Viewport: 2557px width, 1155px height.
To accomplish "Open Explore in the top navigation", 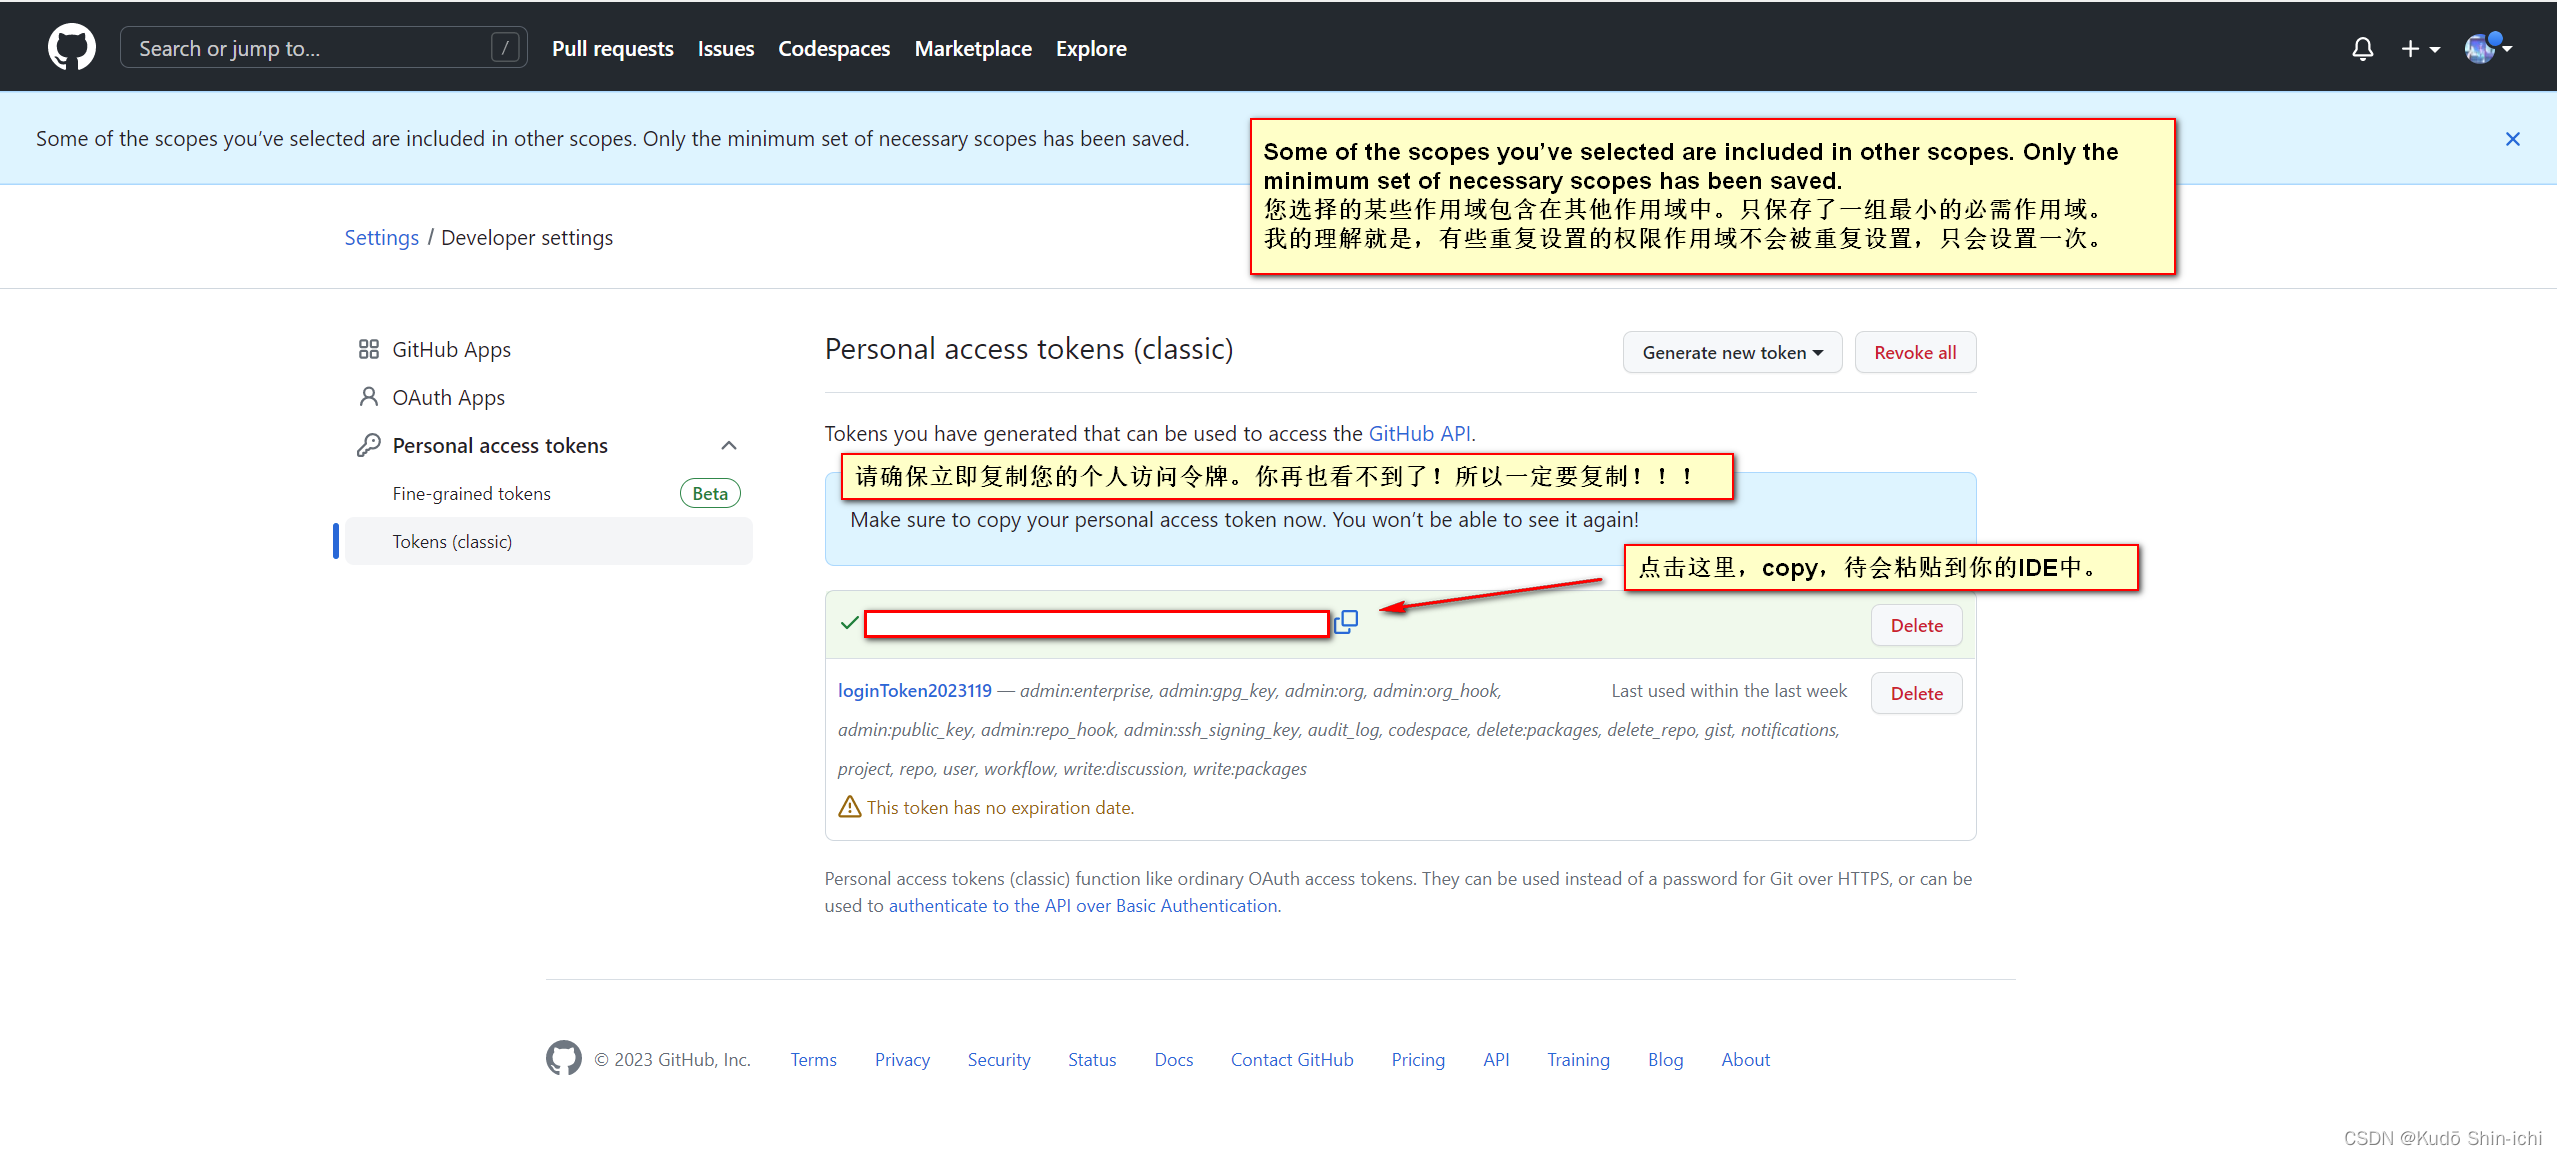I will pyautogui.click(x=1091, y=48).
